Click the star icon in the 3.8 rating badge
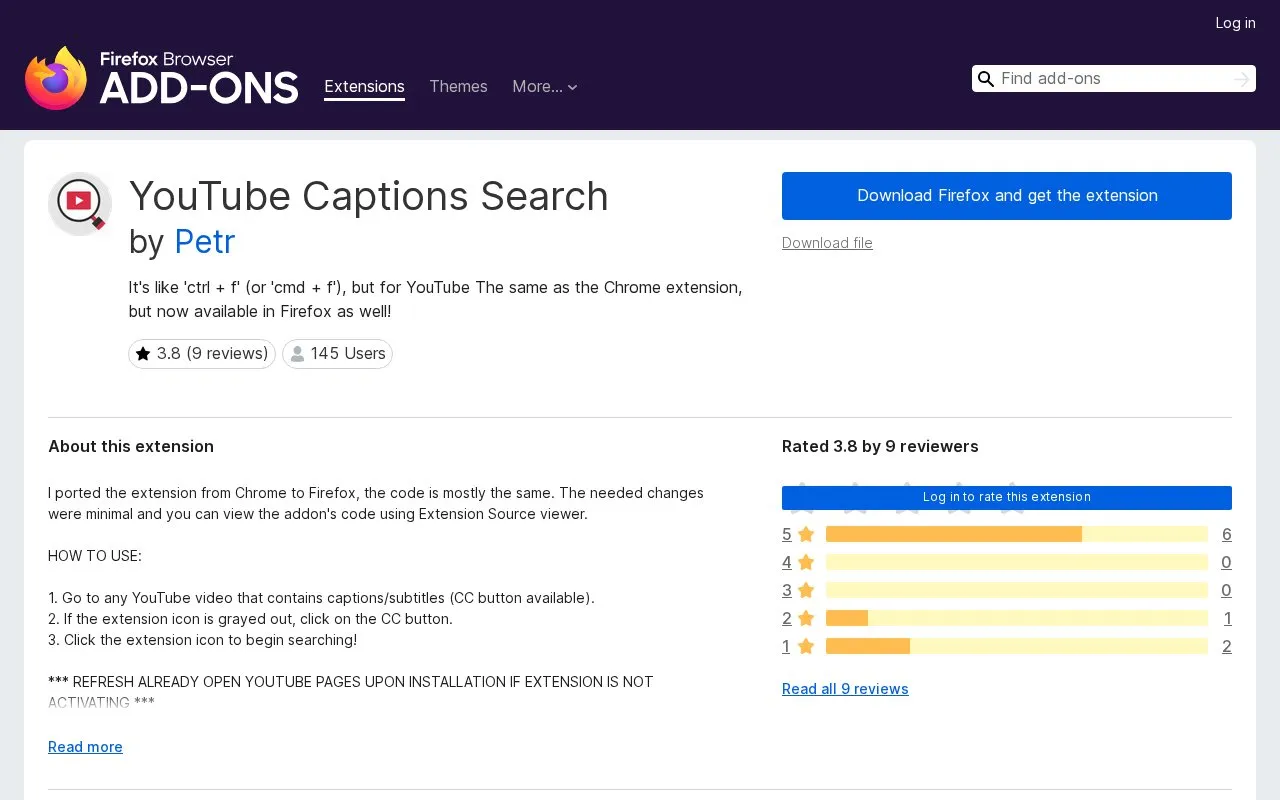Image resolution: width=1280 pixels, height=800 pixels. click(143, 354)
